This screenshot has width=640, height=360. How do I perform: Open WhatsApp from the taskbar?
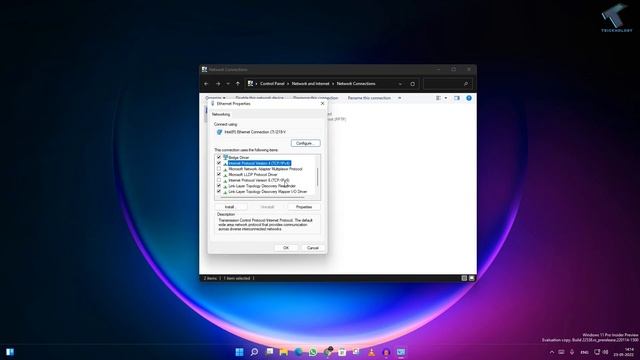point(313,352)
